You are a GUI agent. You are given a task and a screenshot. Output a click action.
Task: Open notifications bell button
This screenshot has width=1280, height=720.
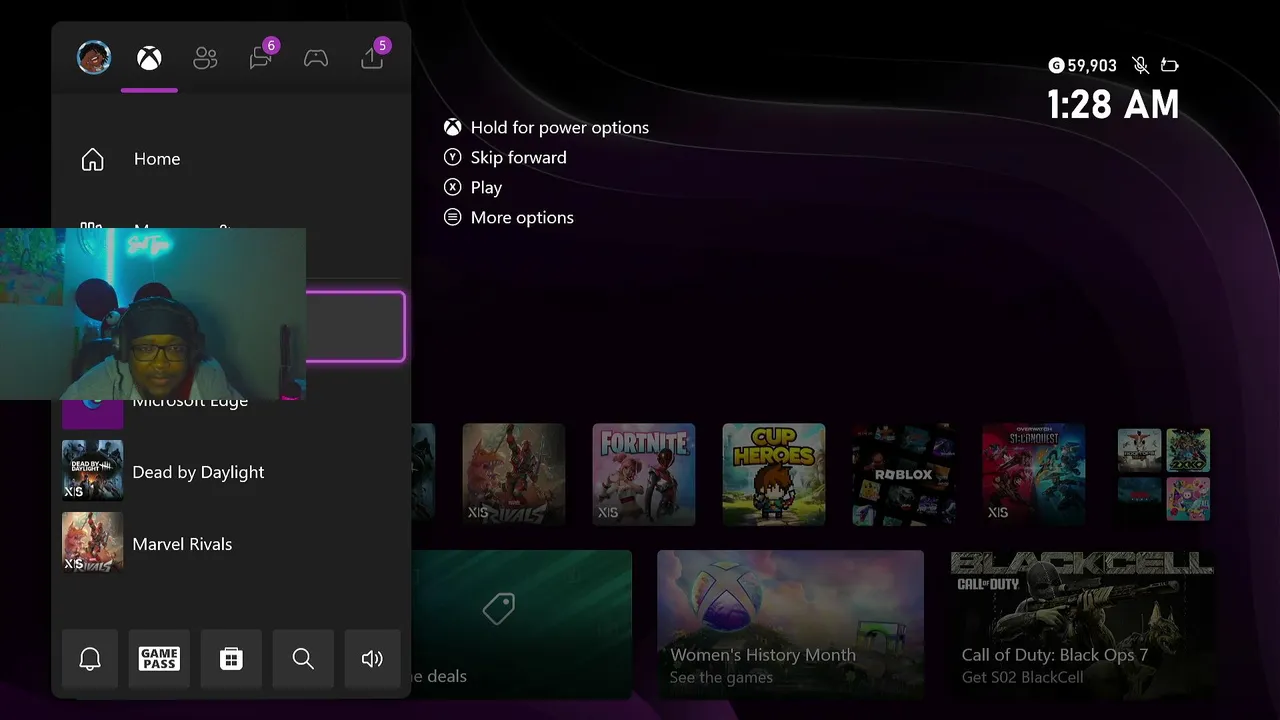90,659
